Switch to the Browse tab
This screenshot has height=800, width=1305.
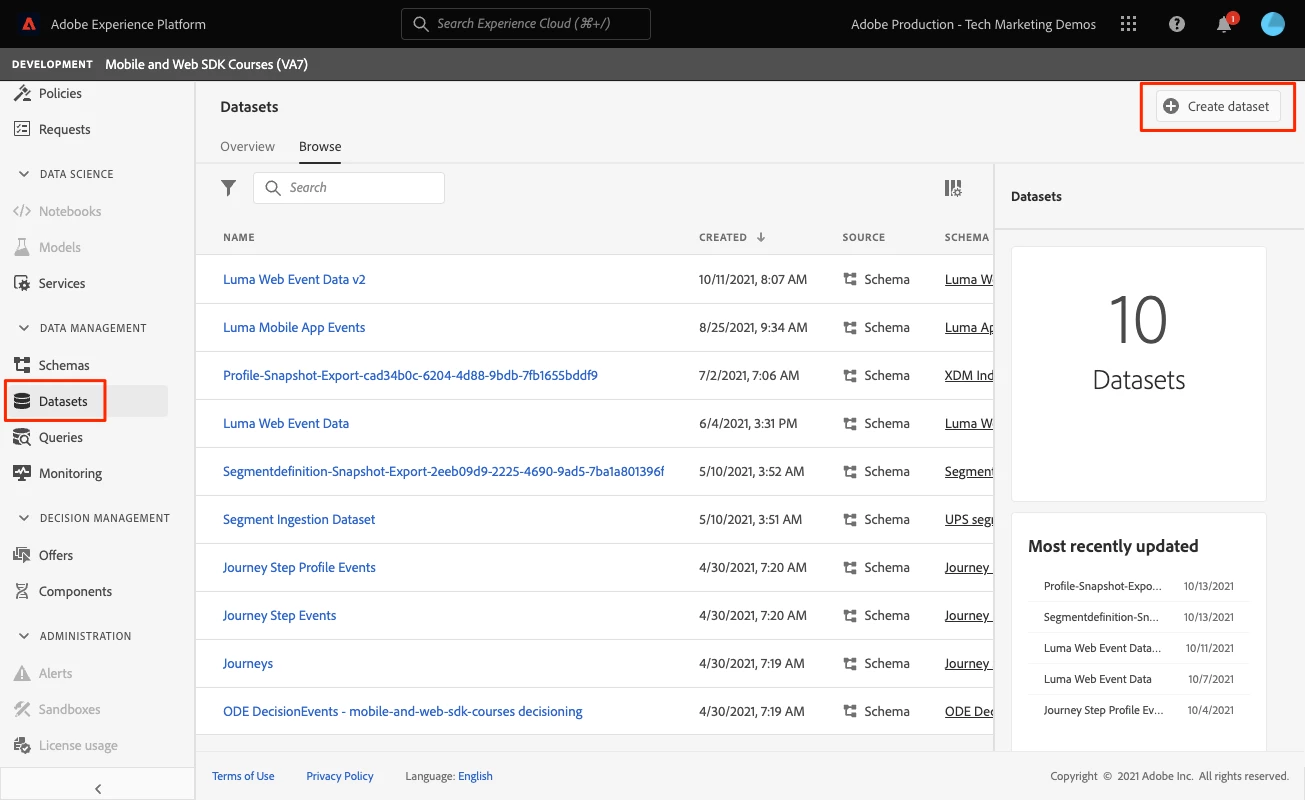(320, 146)
